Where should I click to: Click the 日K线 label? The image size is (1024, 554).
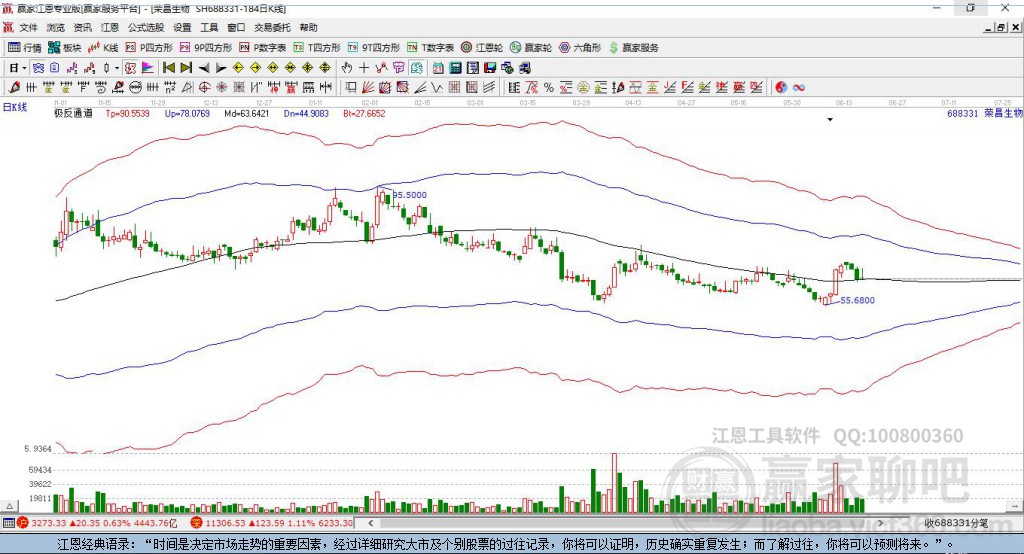coord(14,107)
